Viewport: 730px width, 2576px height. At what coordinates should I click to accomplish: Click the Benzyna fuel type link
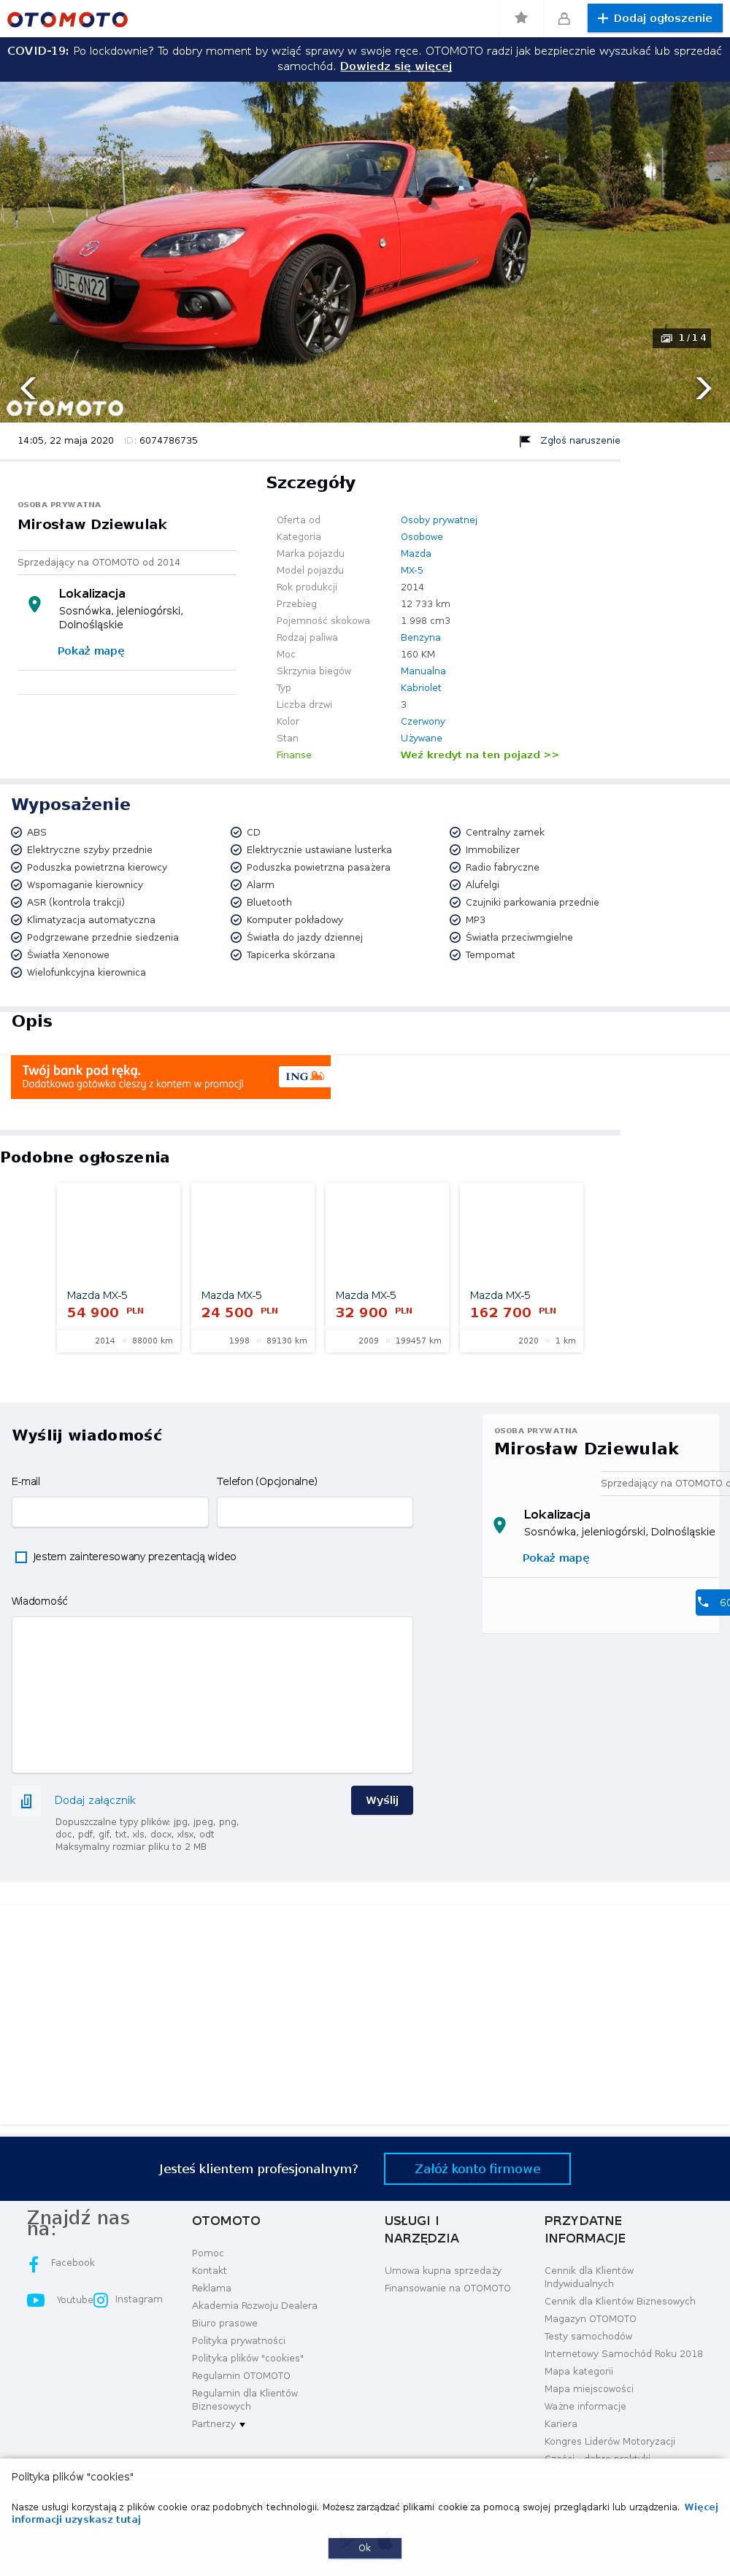pos(421,638)
